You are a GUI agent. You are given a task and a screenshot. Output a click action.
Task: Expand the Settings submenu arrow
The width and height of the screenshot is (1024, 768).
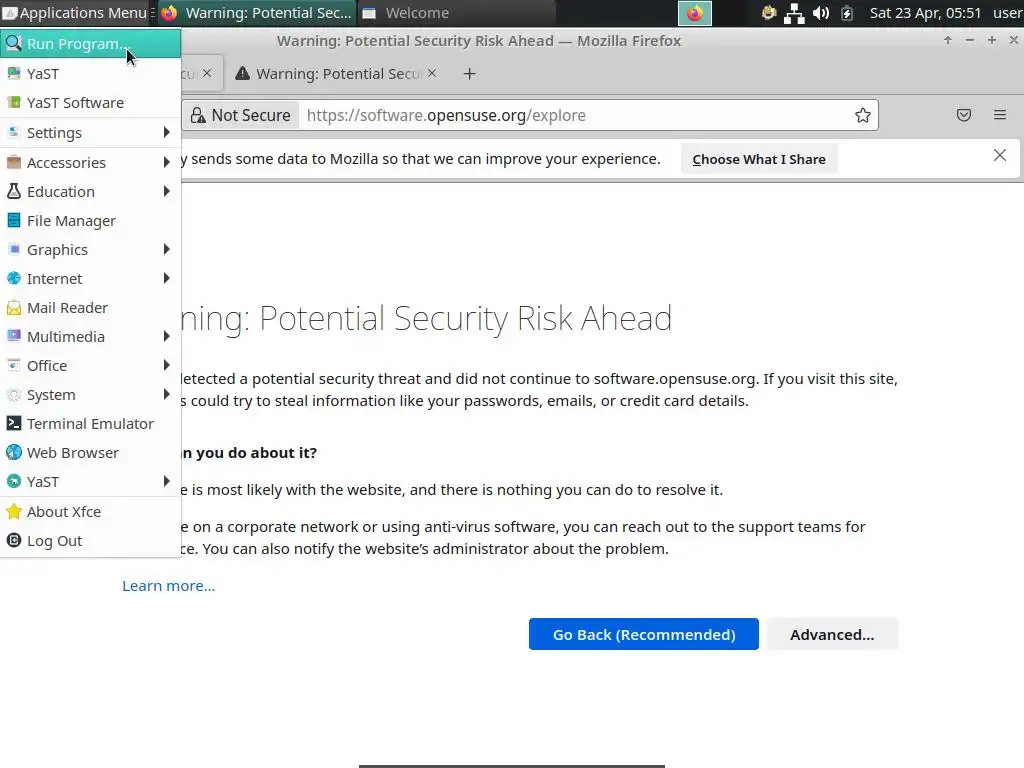tap(167, 133)
